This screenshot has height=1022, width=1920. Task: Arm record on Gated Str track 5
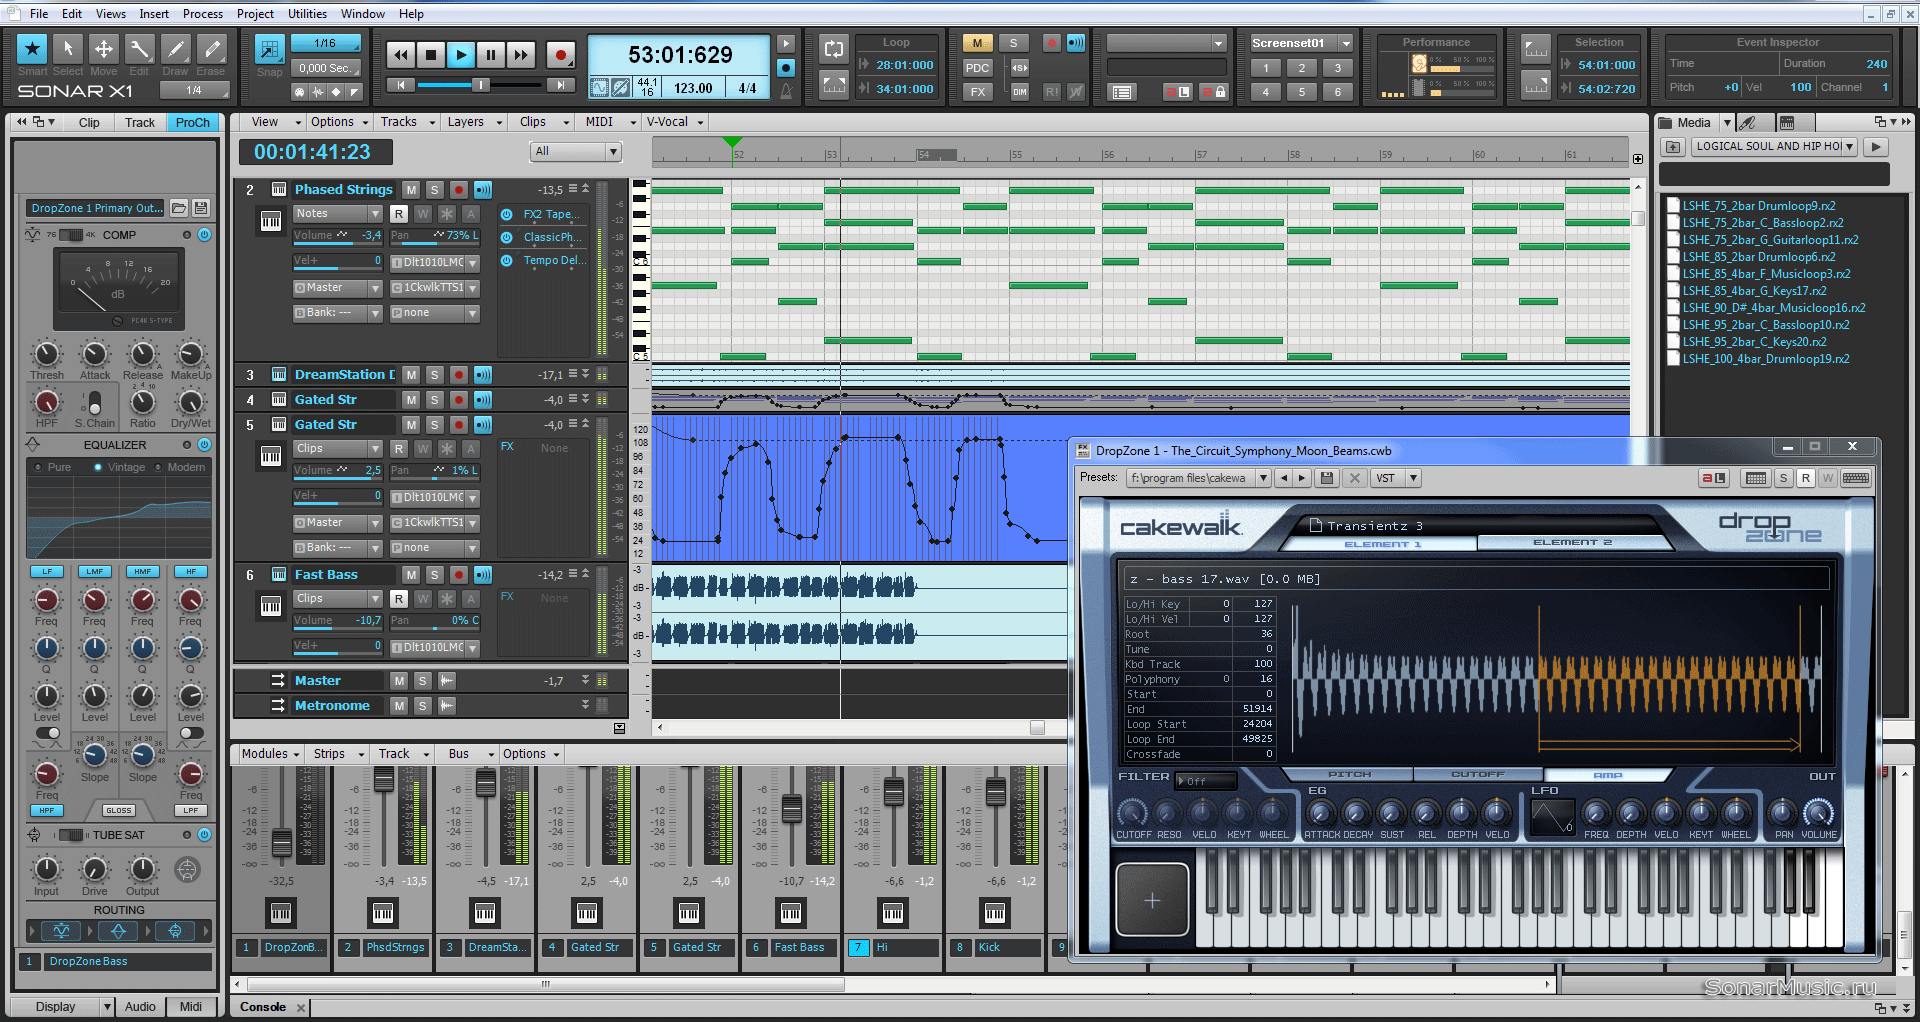pyautogui.click(x=458, y=425)
